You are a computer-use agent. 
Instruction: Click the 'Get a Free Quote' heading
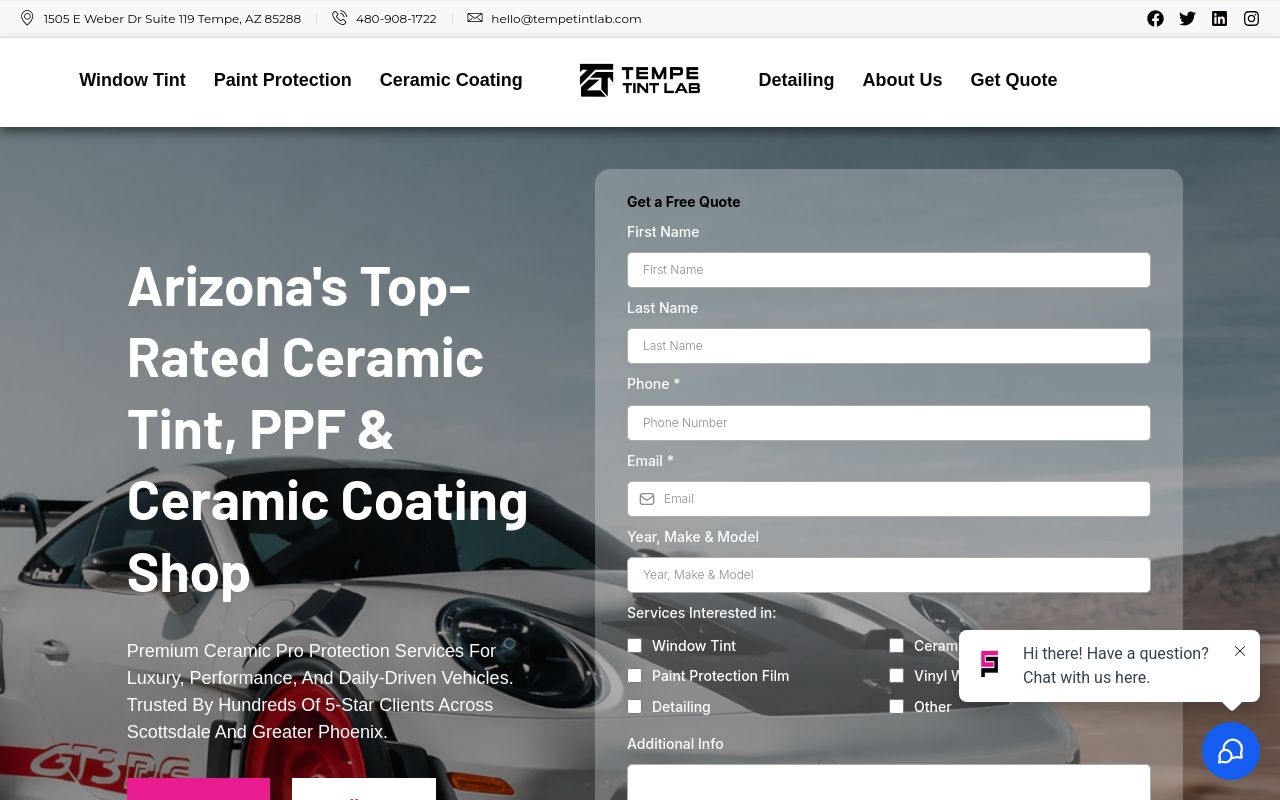683,202
